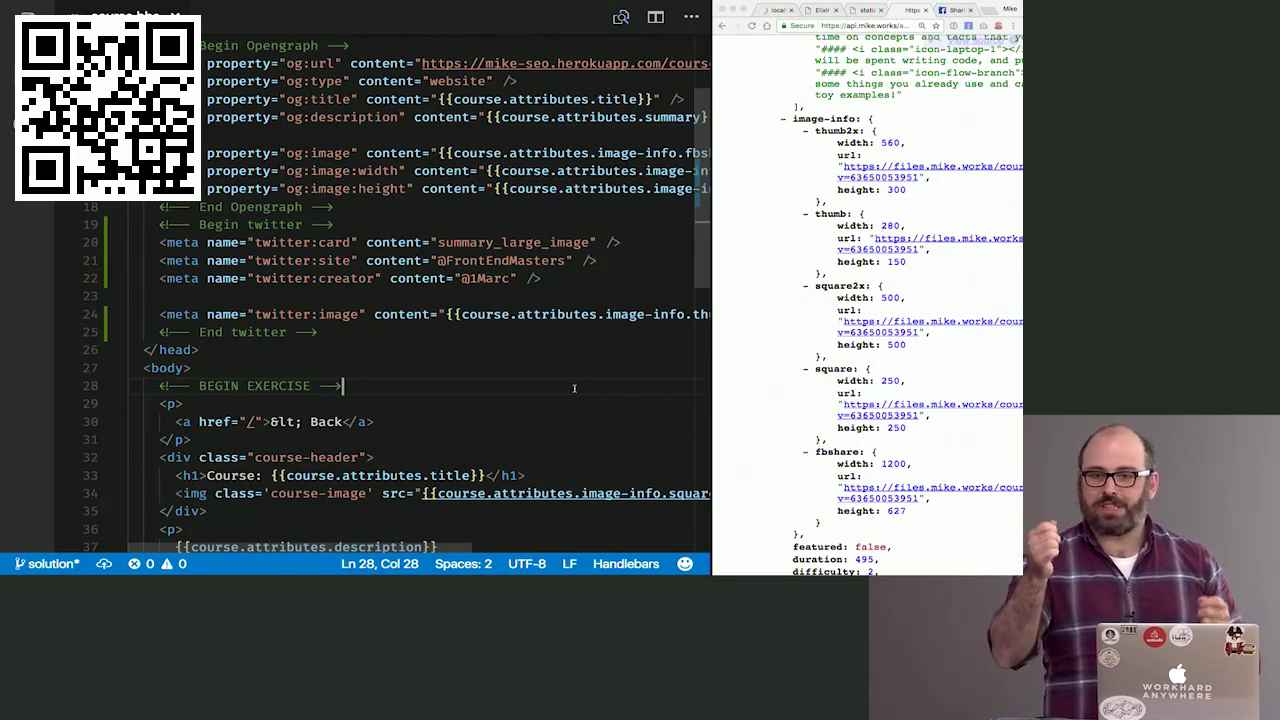Screen dimensions: 1280x720
Task: Open the split editor icon in VS Code
Action: pyautogui.click(x=656, y=17)
